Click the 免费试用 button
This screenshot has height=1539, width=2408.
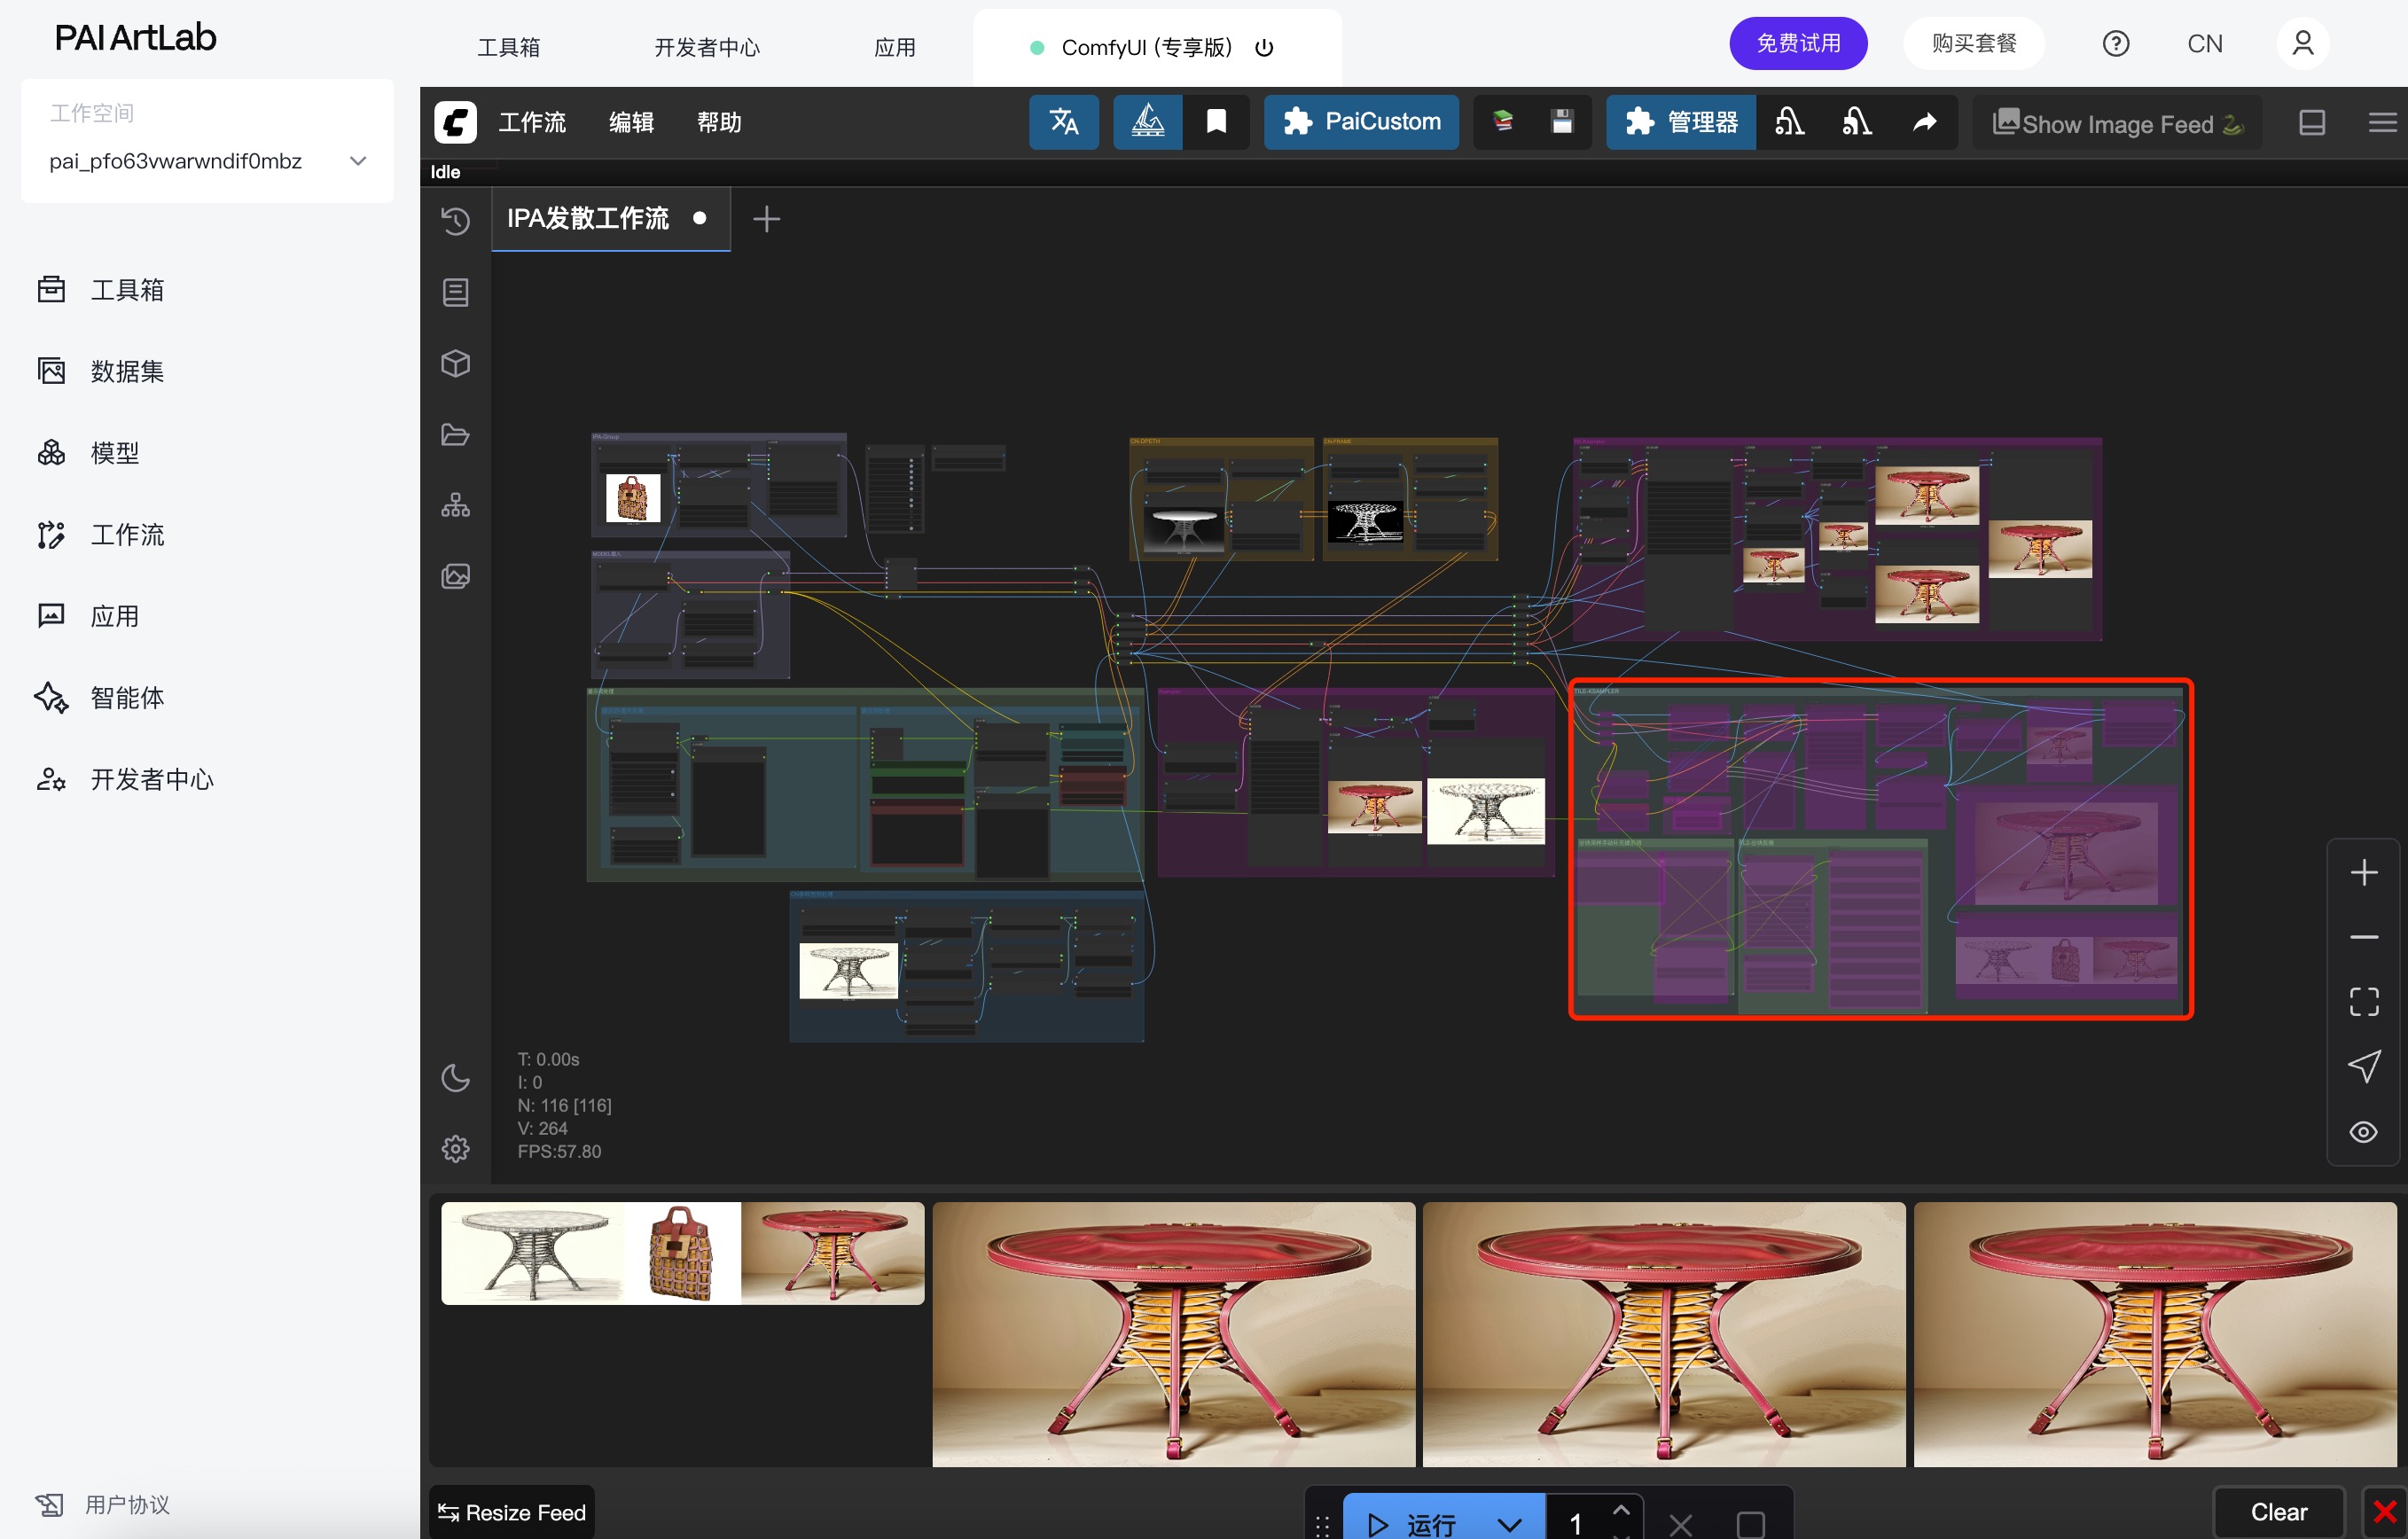pyautogui.click(x=1797, y=43)
